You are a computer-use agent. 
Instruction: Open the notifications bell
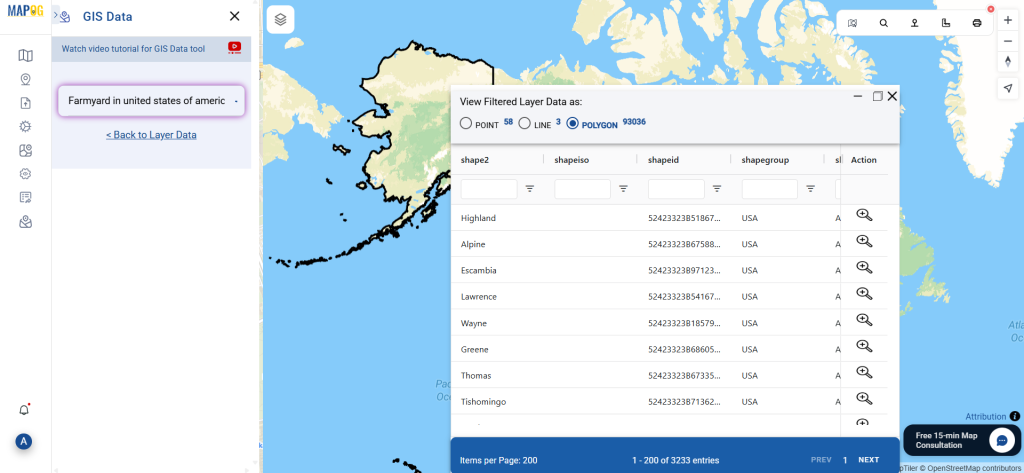pos(24,410)
